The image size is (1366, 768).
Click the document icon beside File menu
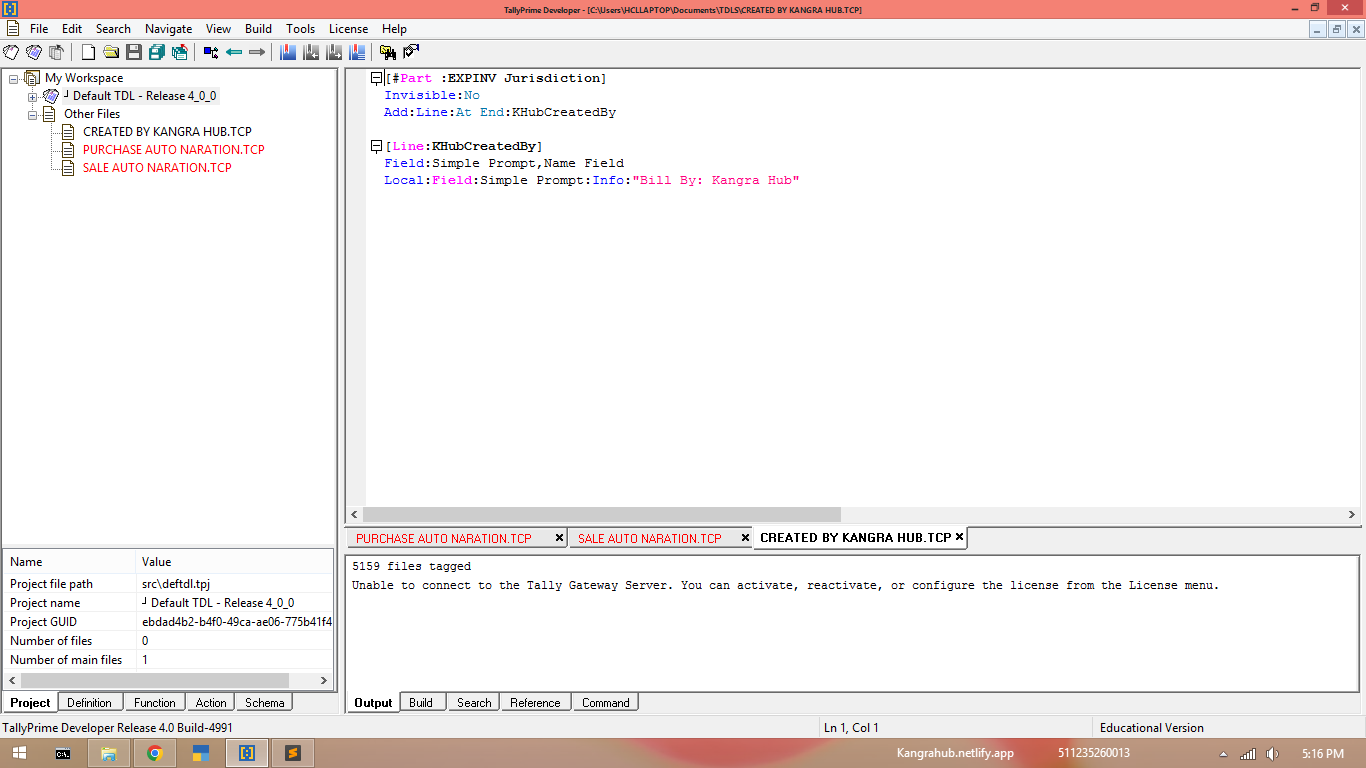(13, 29)
